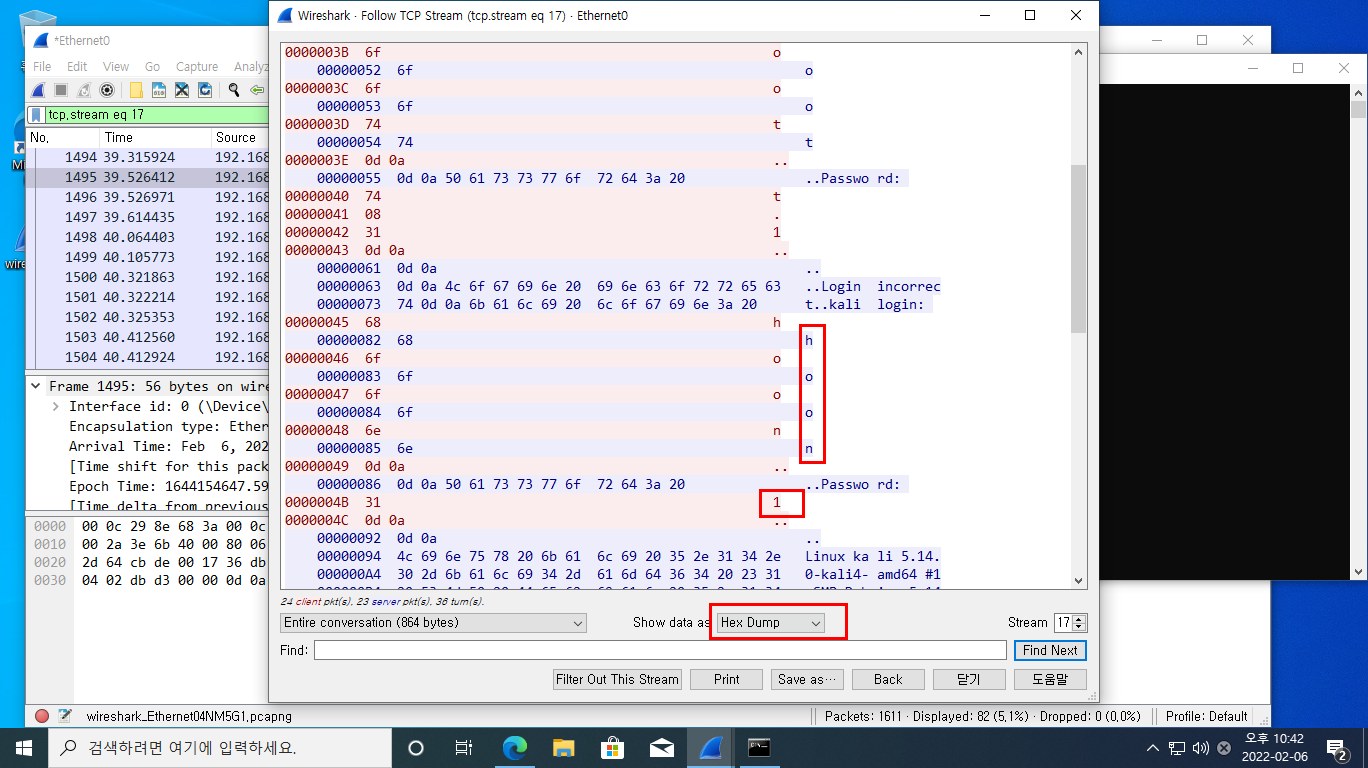The height and width of the screenshot is (768, 1368).
Task: Show hidden system tray icons
Action: click(x=1153, y=747)
